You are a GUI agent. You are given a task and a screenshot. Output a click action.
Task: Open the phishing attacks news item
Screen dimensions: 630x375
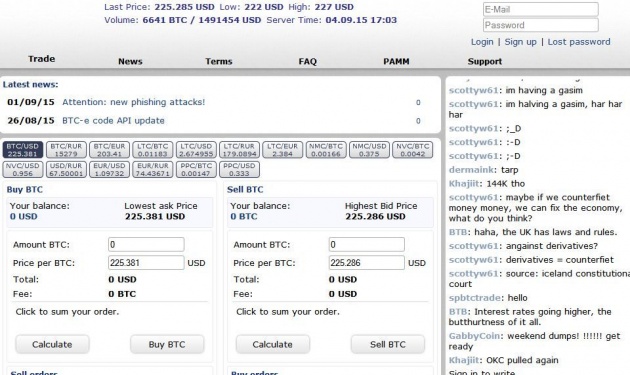133,102
